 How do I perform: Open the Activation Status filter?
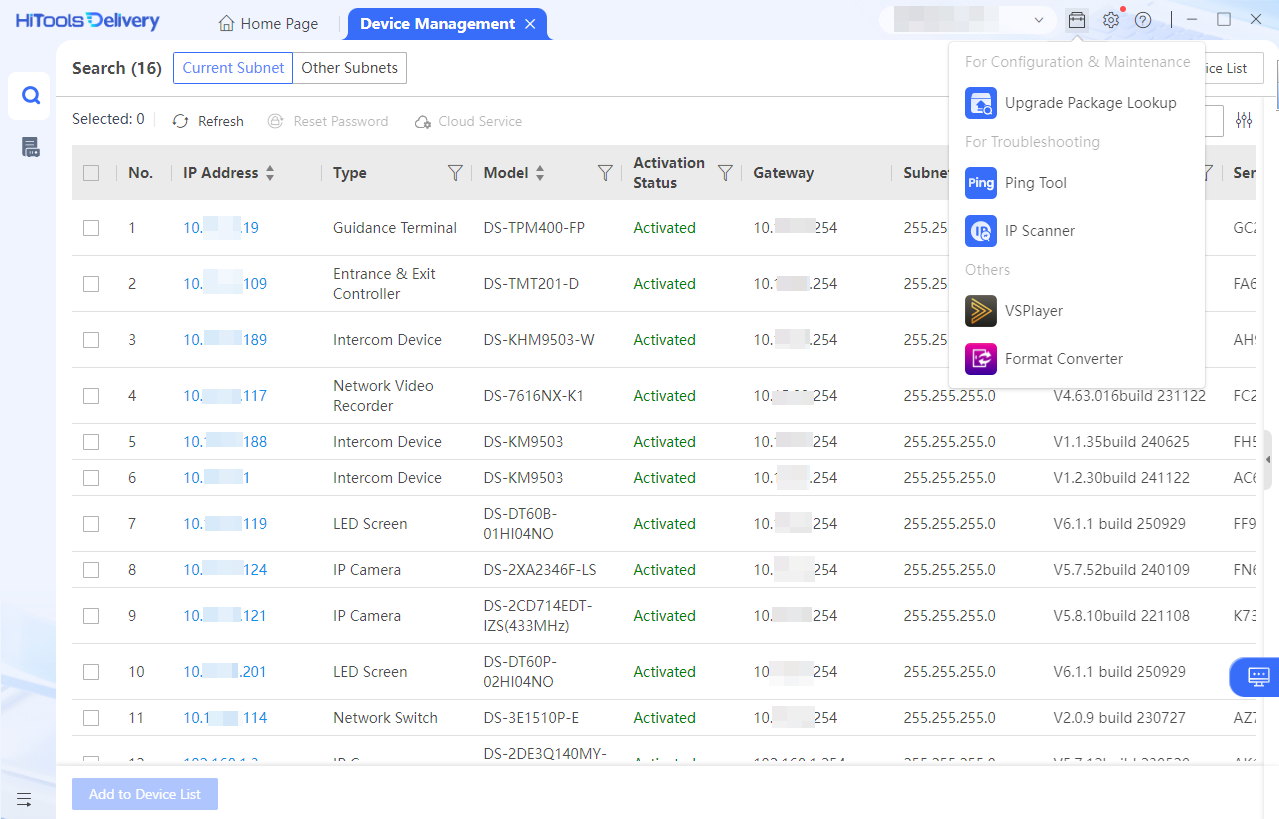coord(725,173)
